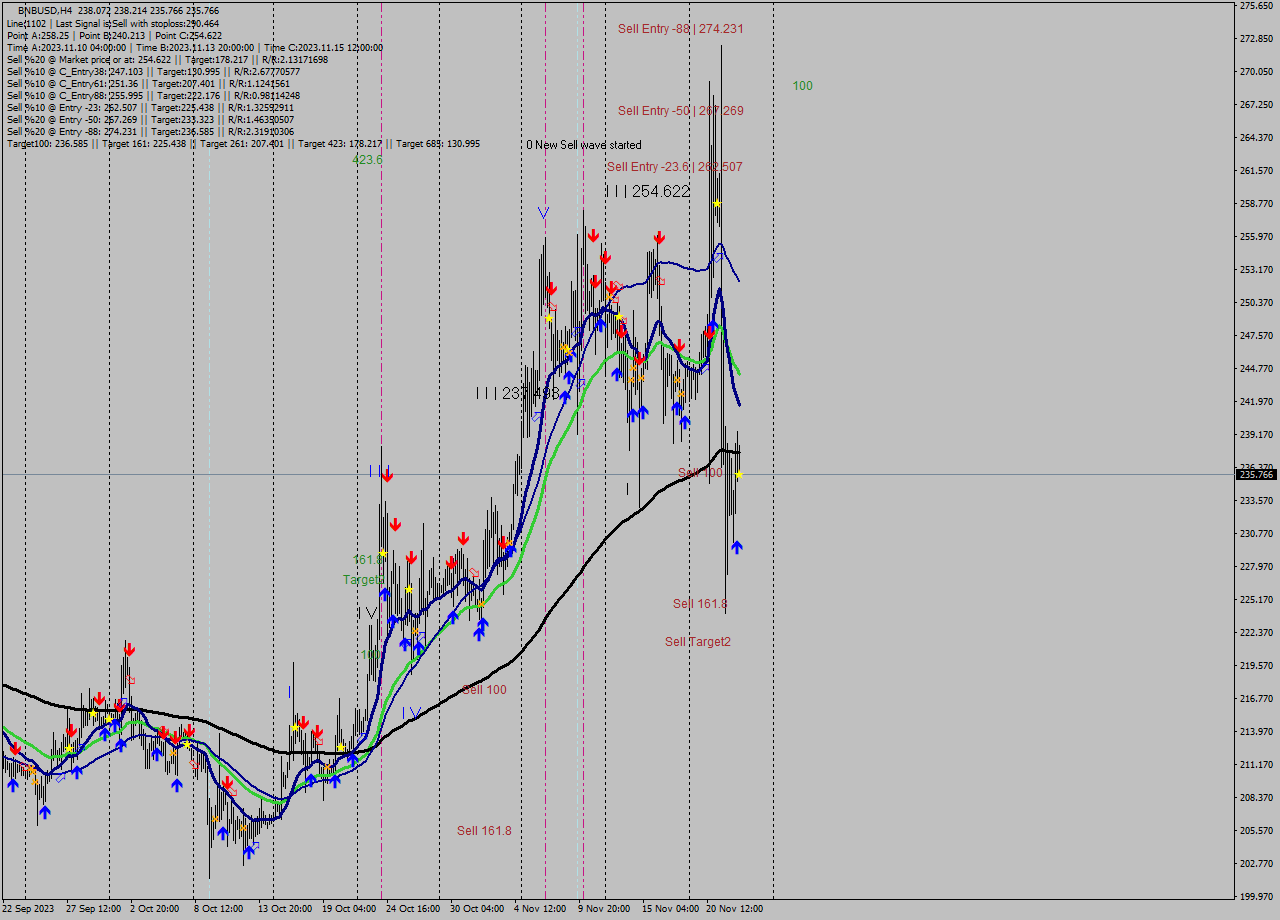Click the 'Target100: 236.585' targets line
The image size is (1280, 920).
point(243,144)
